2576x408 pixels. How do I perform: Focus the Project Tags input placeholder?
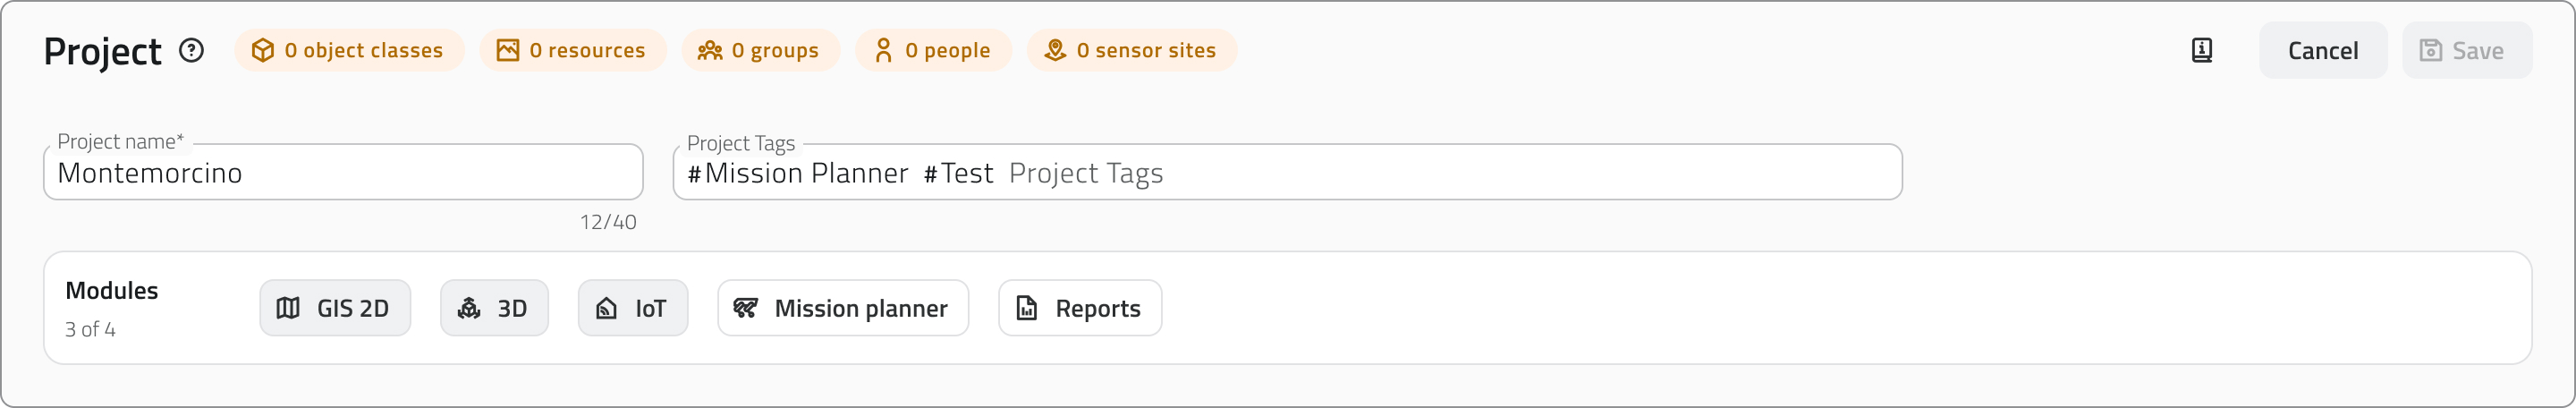coord(1086,173)
